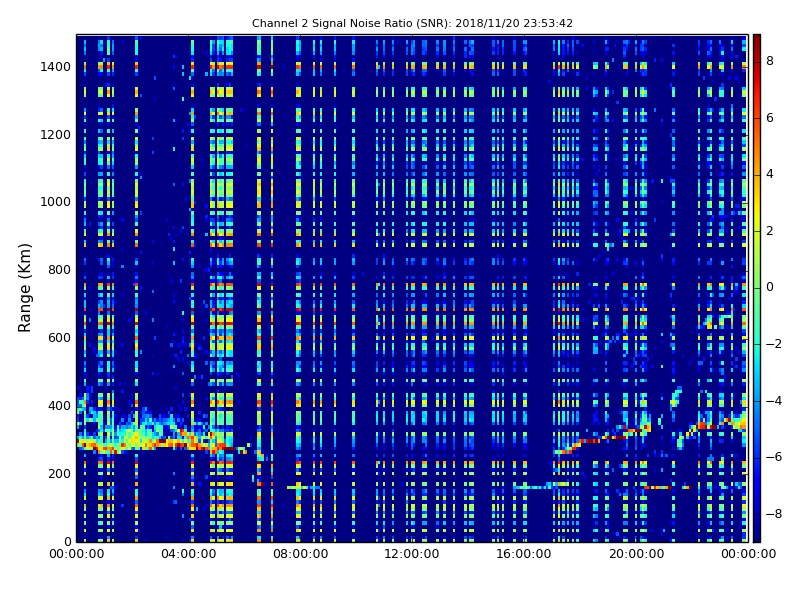Click the 0 range tick label
The height and width of the screenshot is (600, 800).
67,541
